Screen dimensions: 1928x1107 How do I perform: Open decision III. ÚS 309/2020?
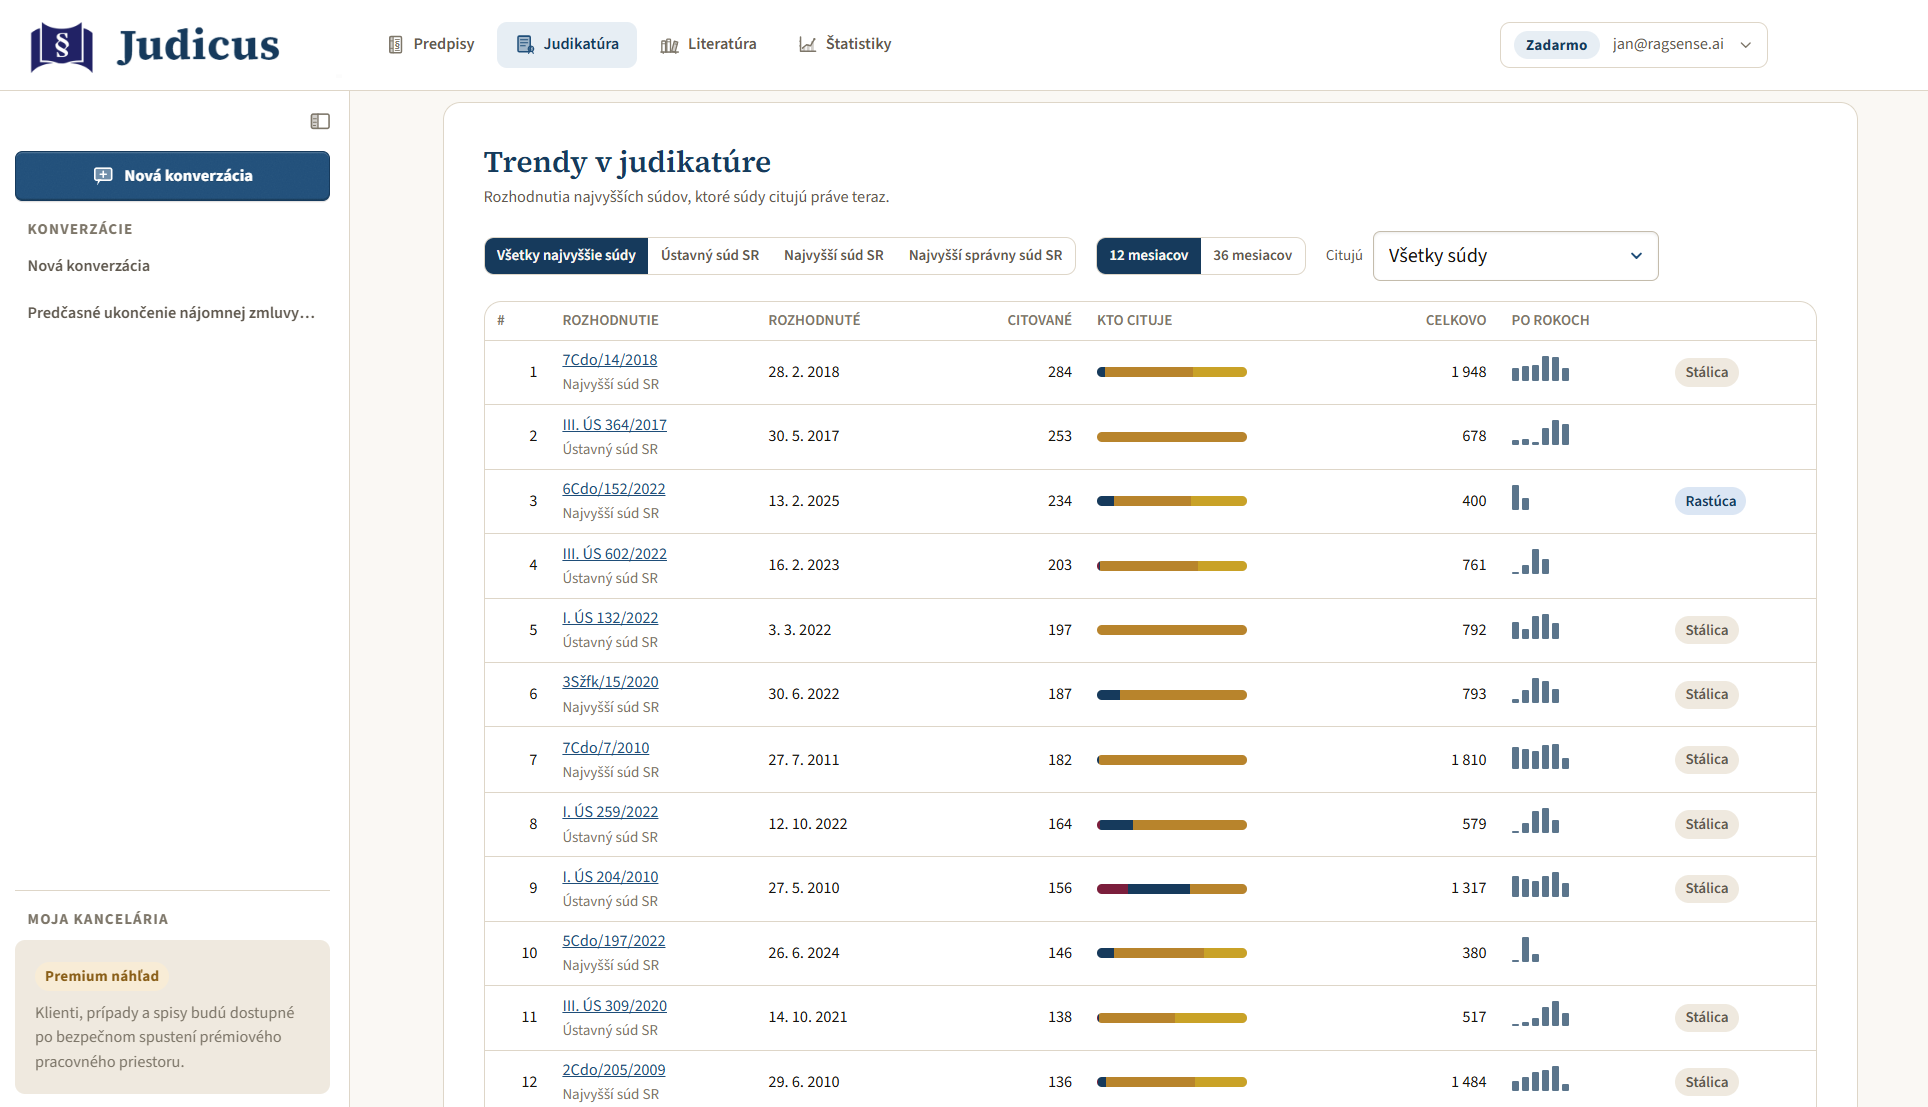(x=615, y=1006)
